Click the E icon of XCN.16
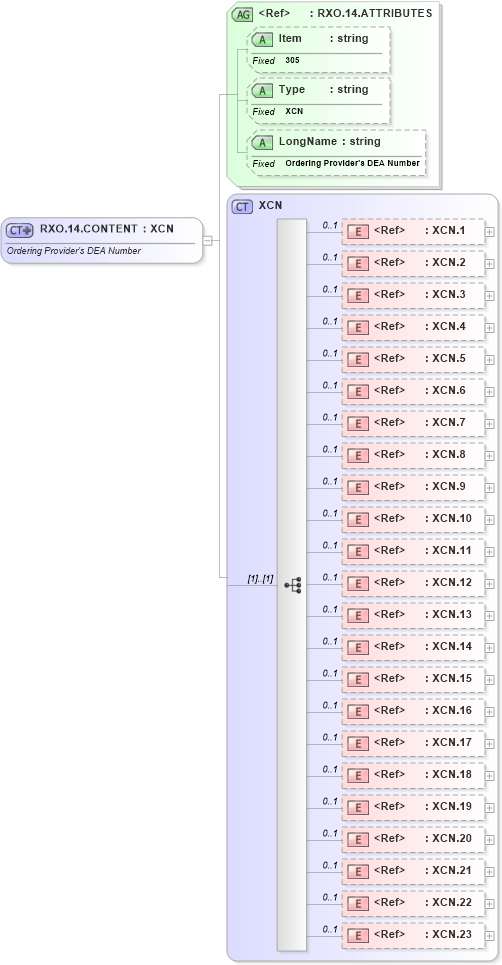The image size is (502, 965). (x=358, y=712)
